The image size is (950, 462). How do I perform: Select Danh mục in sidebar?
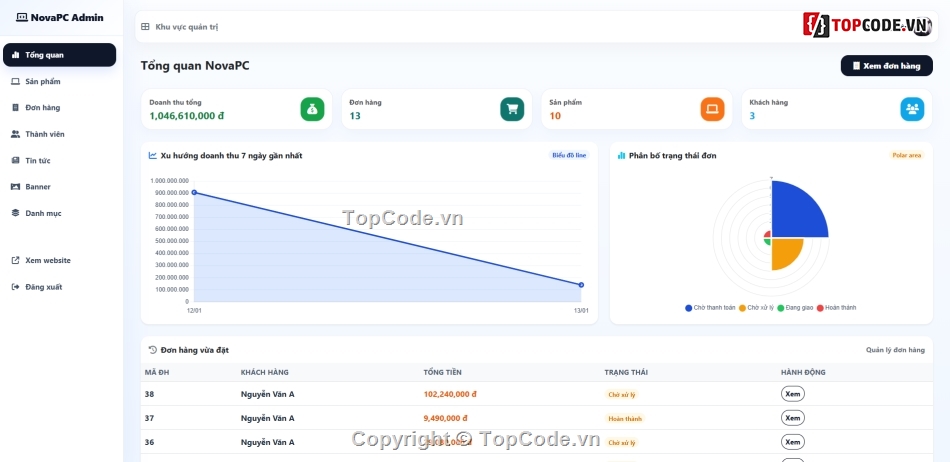59,213
